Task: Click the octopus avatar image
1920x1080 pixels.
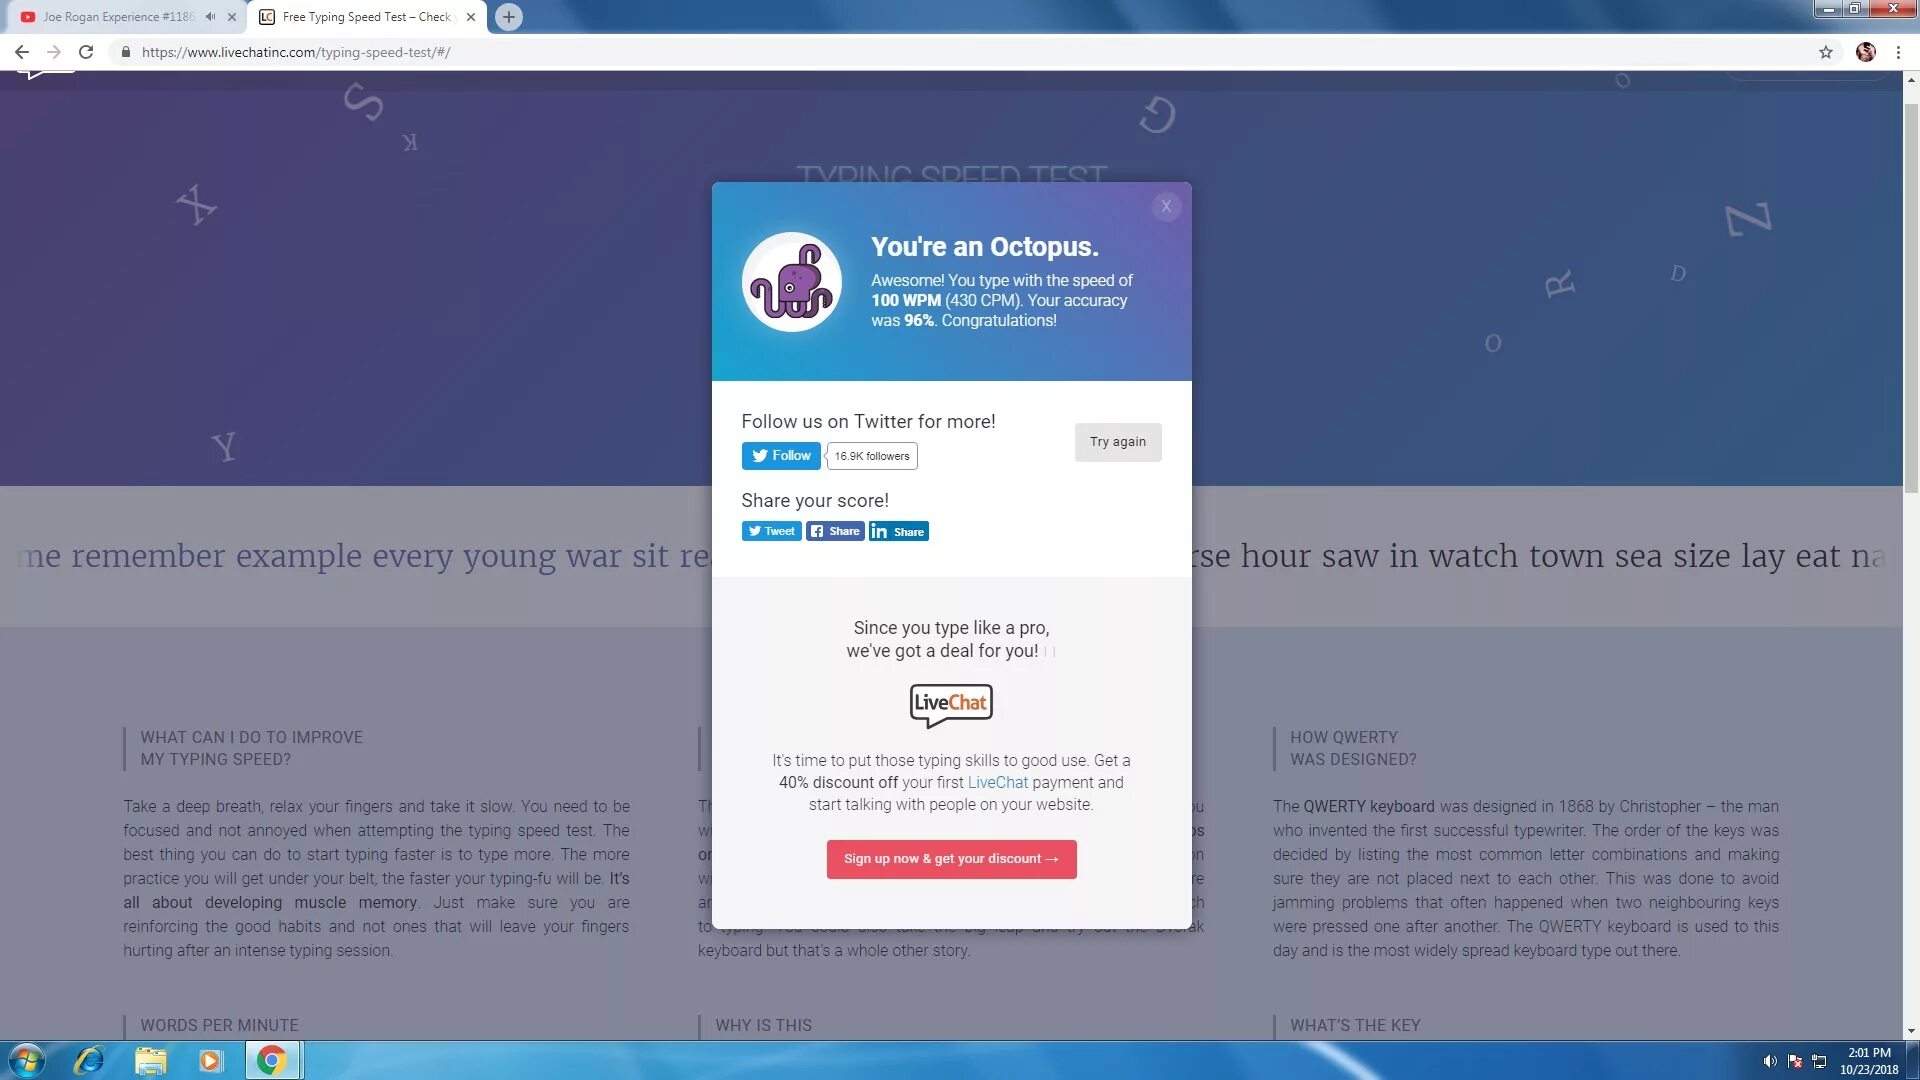Action: (791, 283)
